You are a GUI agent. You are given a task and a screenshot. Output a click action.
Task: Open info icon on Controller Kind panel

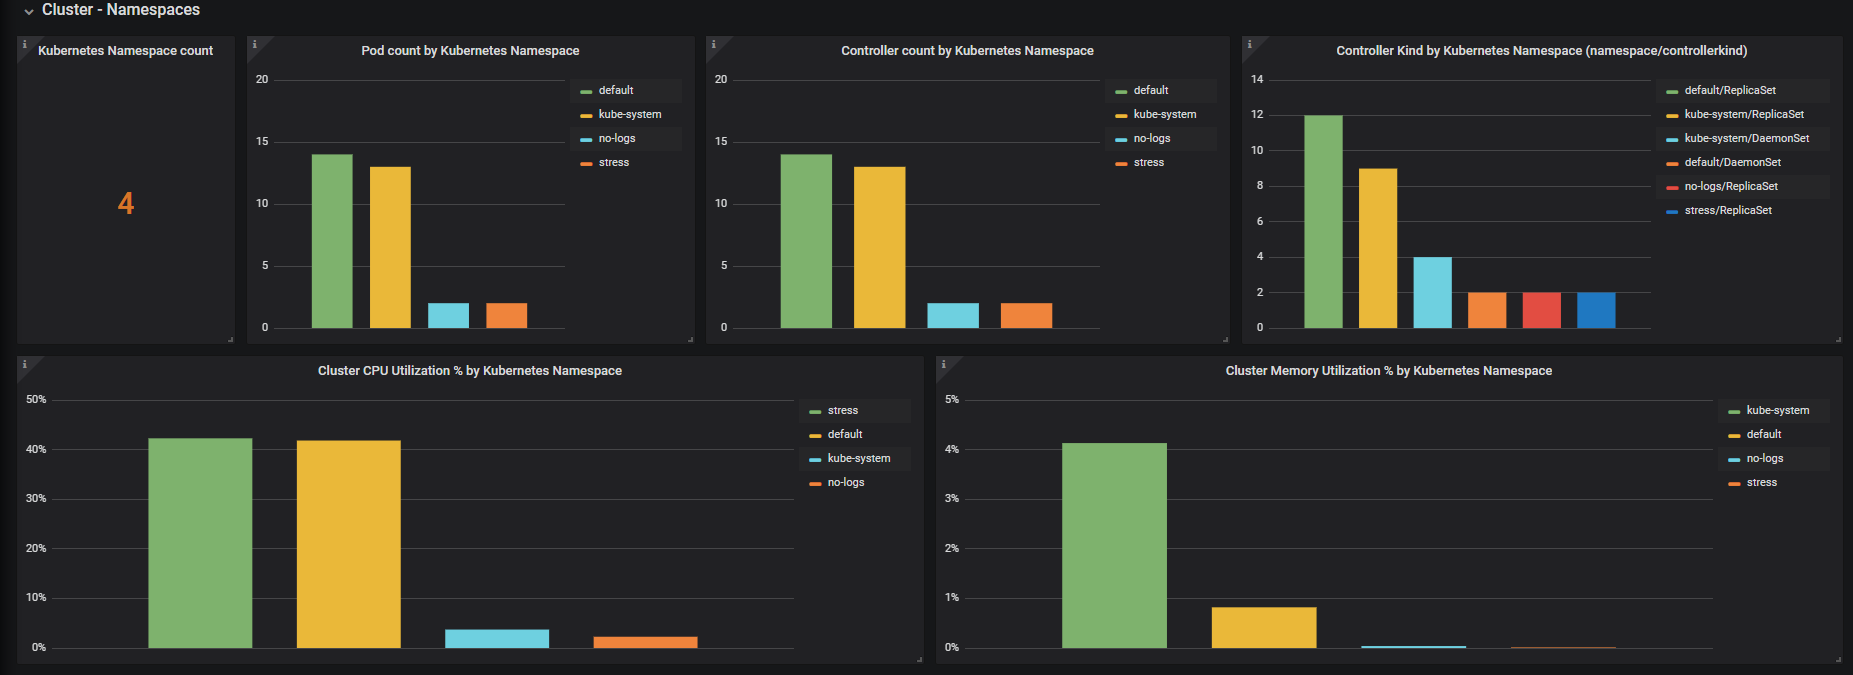1249,44
